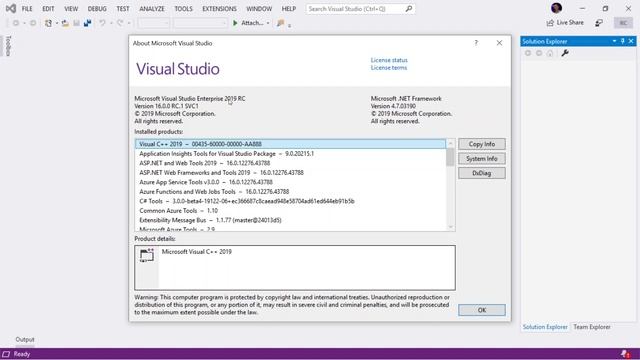Image resolution: width=640 pixels, height=360 pixels.
Task: Open the solution platforms combo box
Action: coord(200,23)
